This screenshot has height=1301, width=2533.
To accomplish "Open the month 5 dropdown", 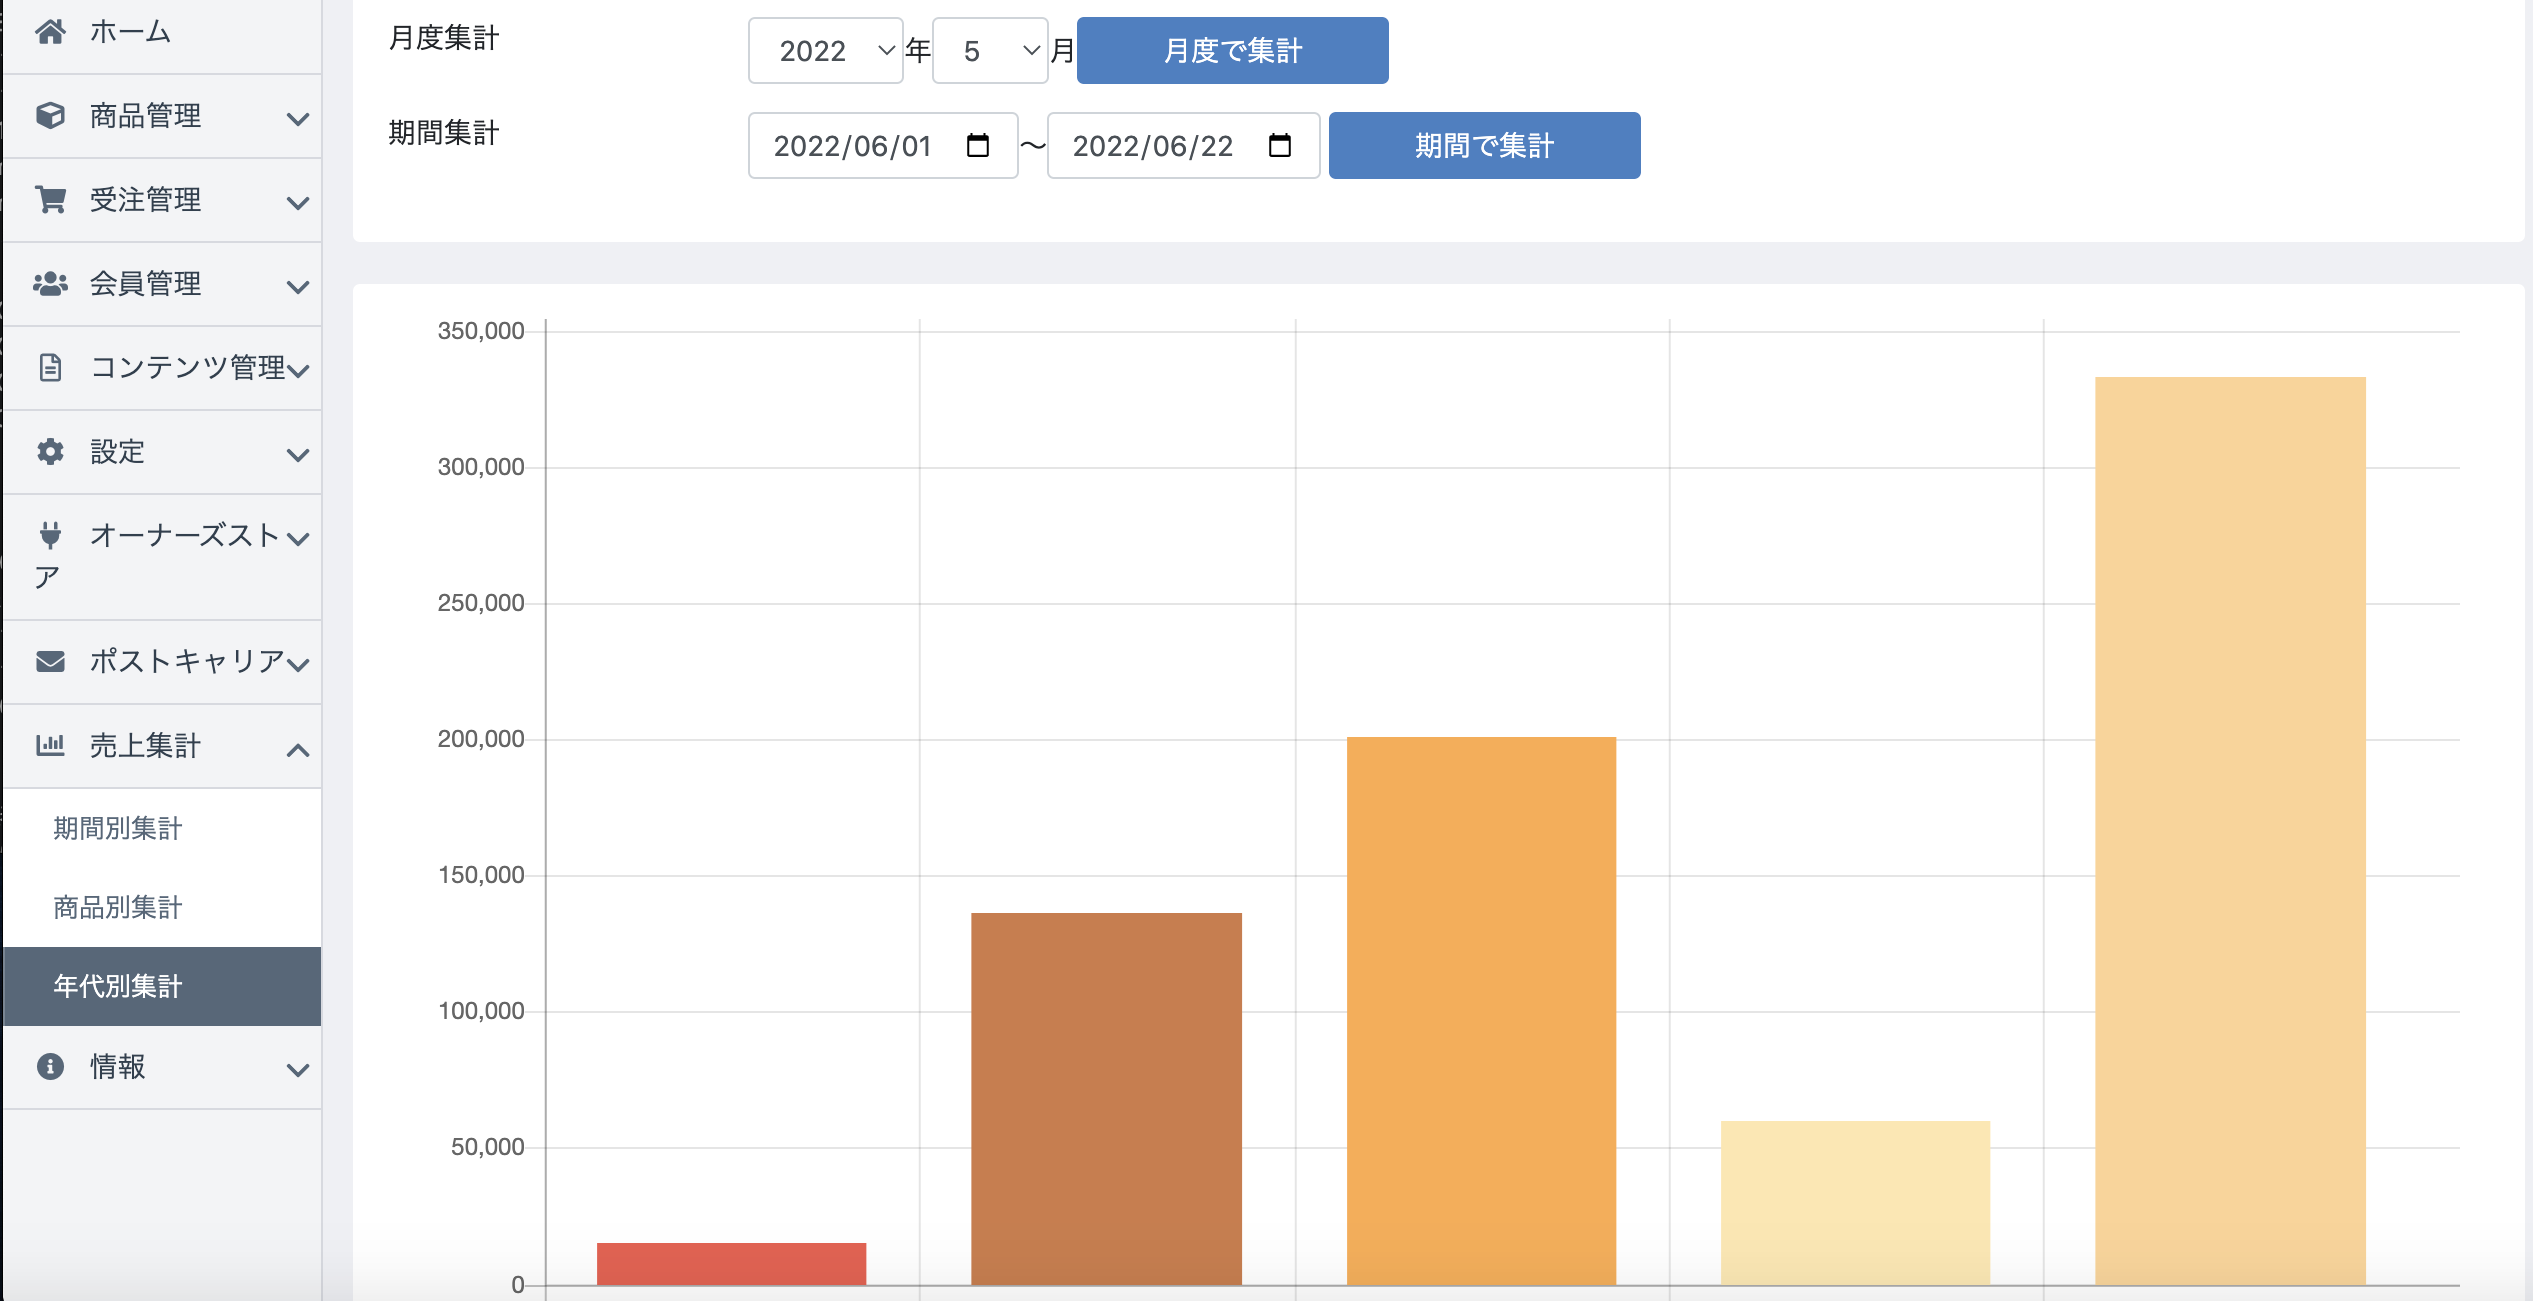I will tap(989, 51).
